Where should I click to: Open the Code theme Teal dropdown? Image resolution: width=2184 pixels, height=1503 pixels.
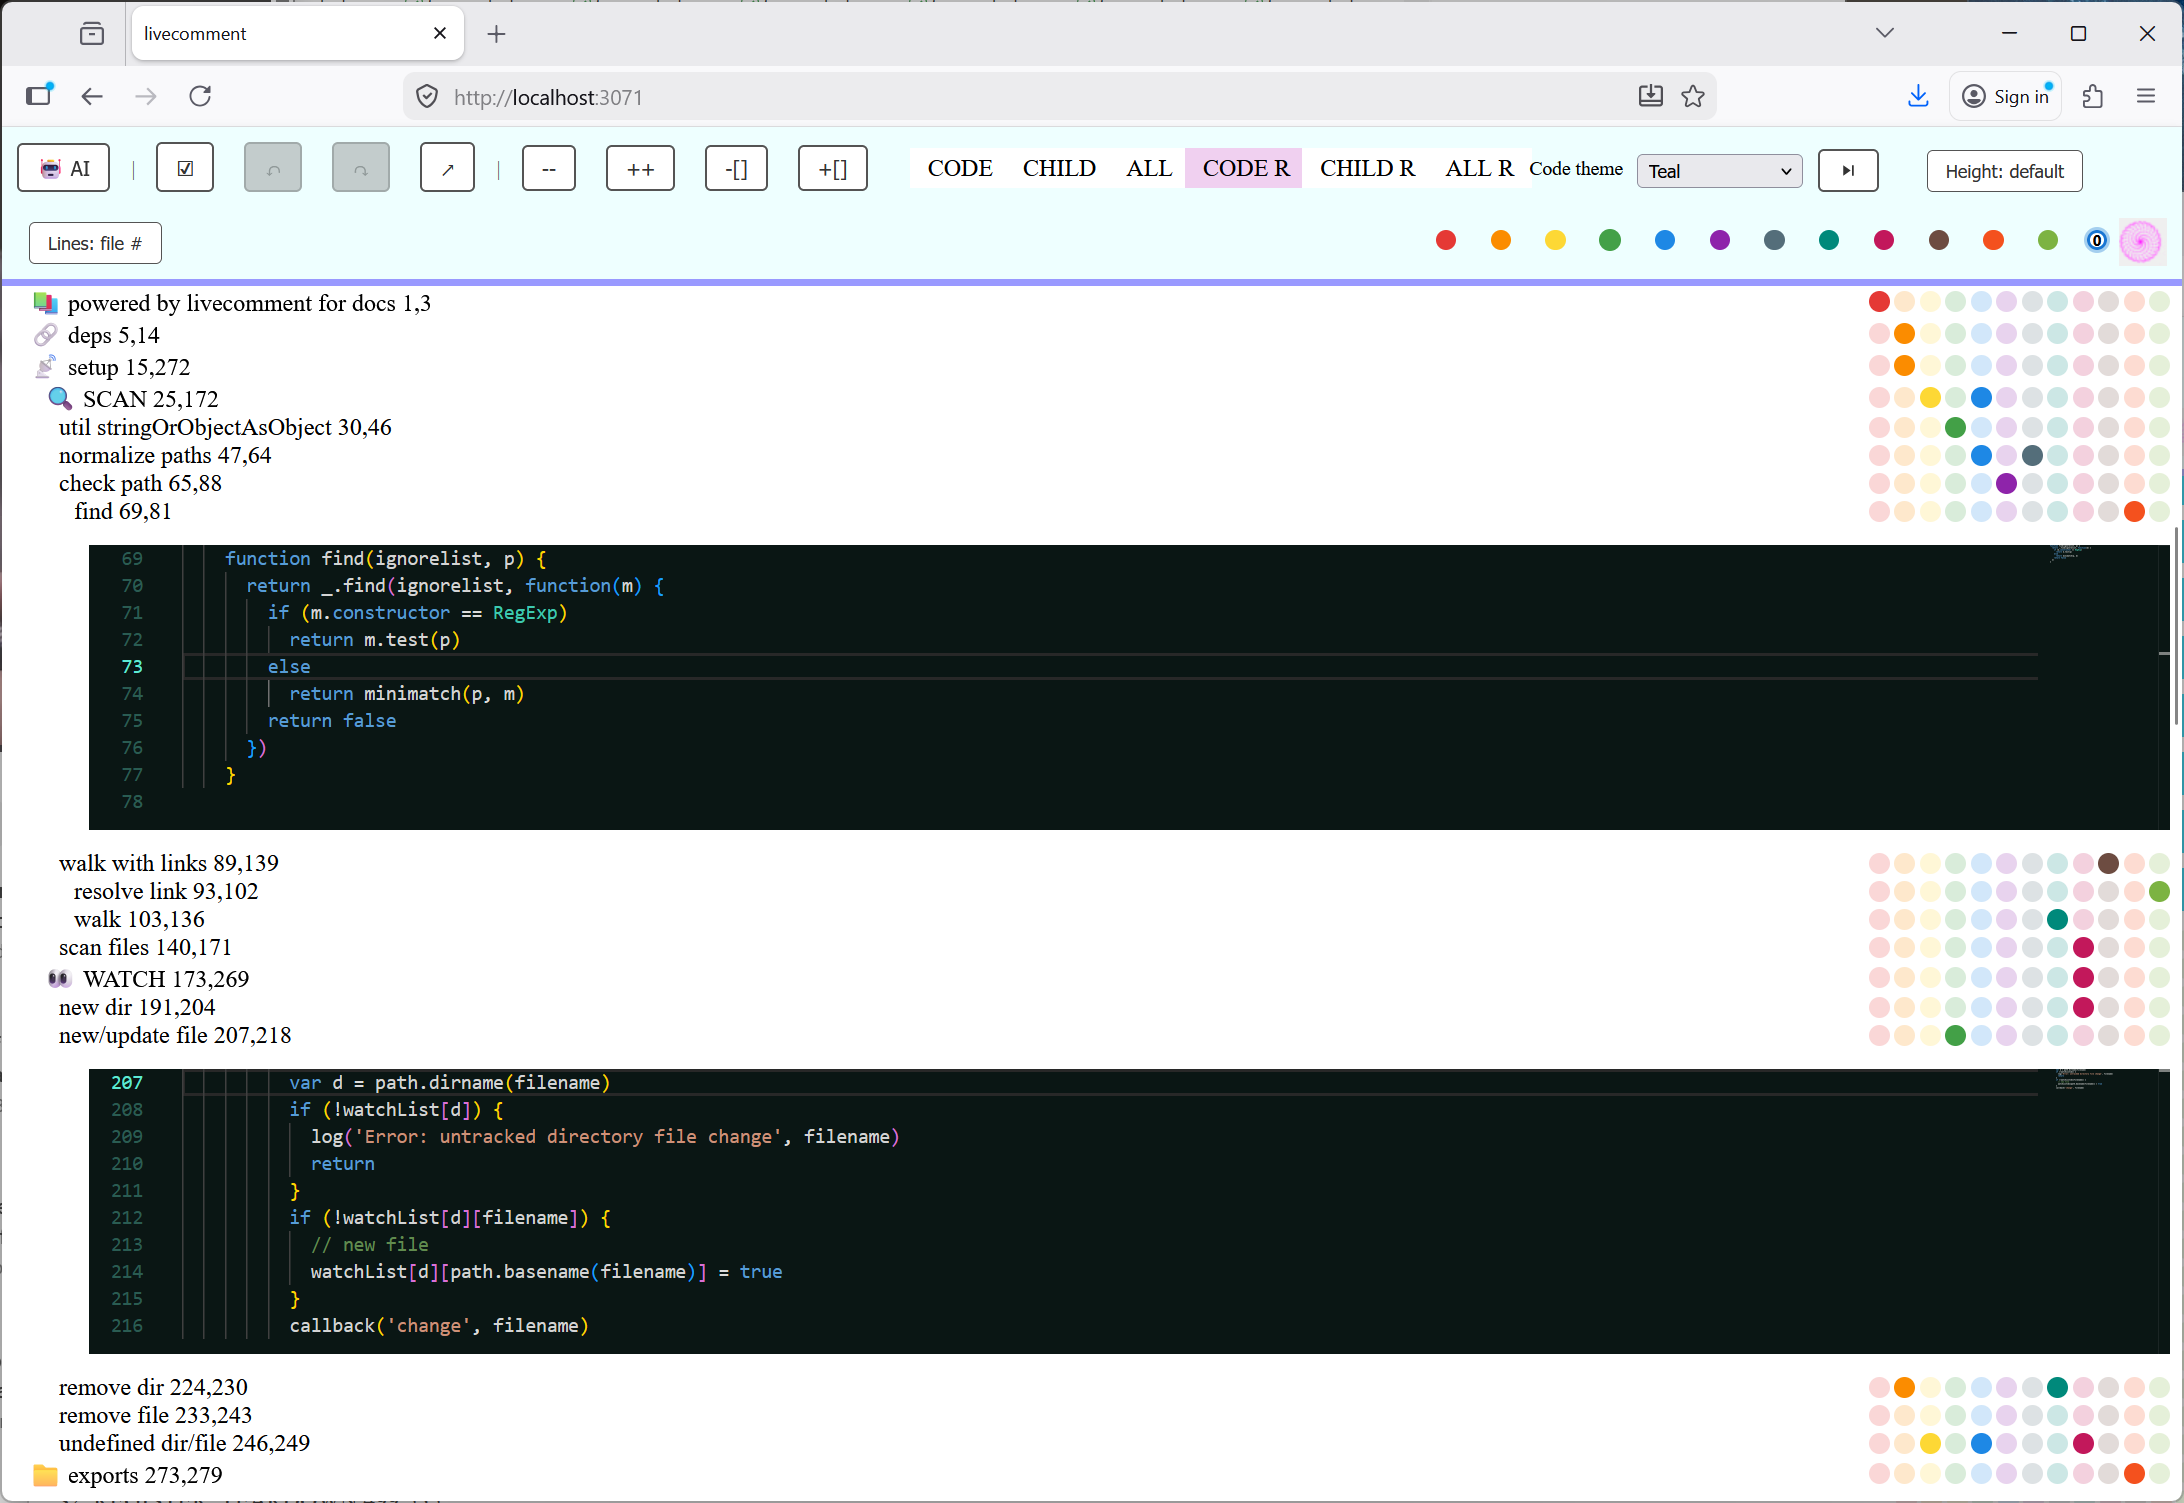[x=1719, y=171]
